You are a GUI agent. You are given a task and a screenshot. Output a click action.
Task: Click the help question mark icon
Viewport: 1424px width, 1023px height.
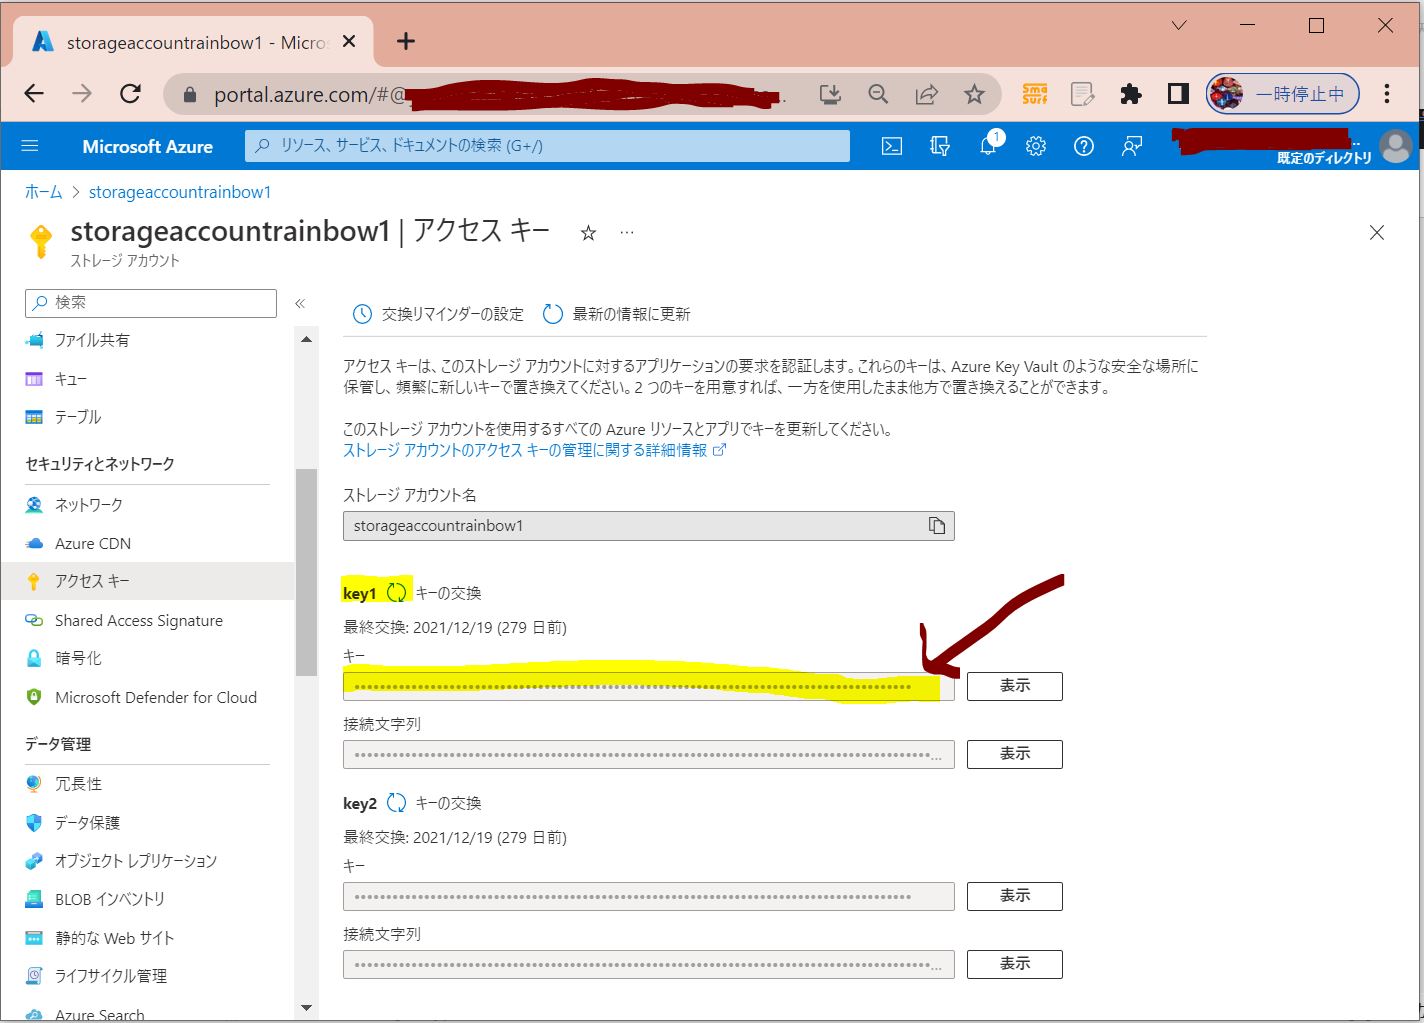click(1084, 146)
